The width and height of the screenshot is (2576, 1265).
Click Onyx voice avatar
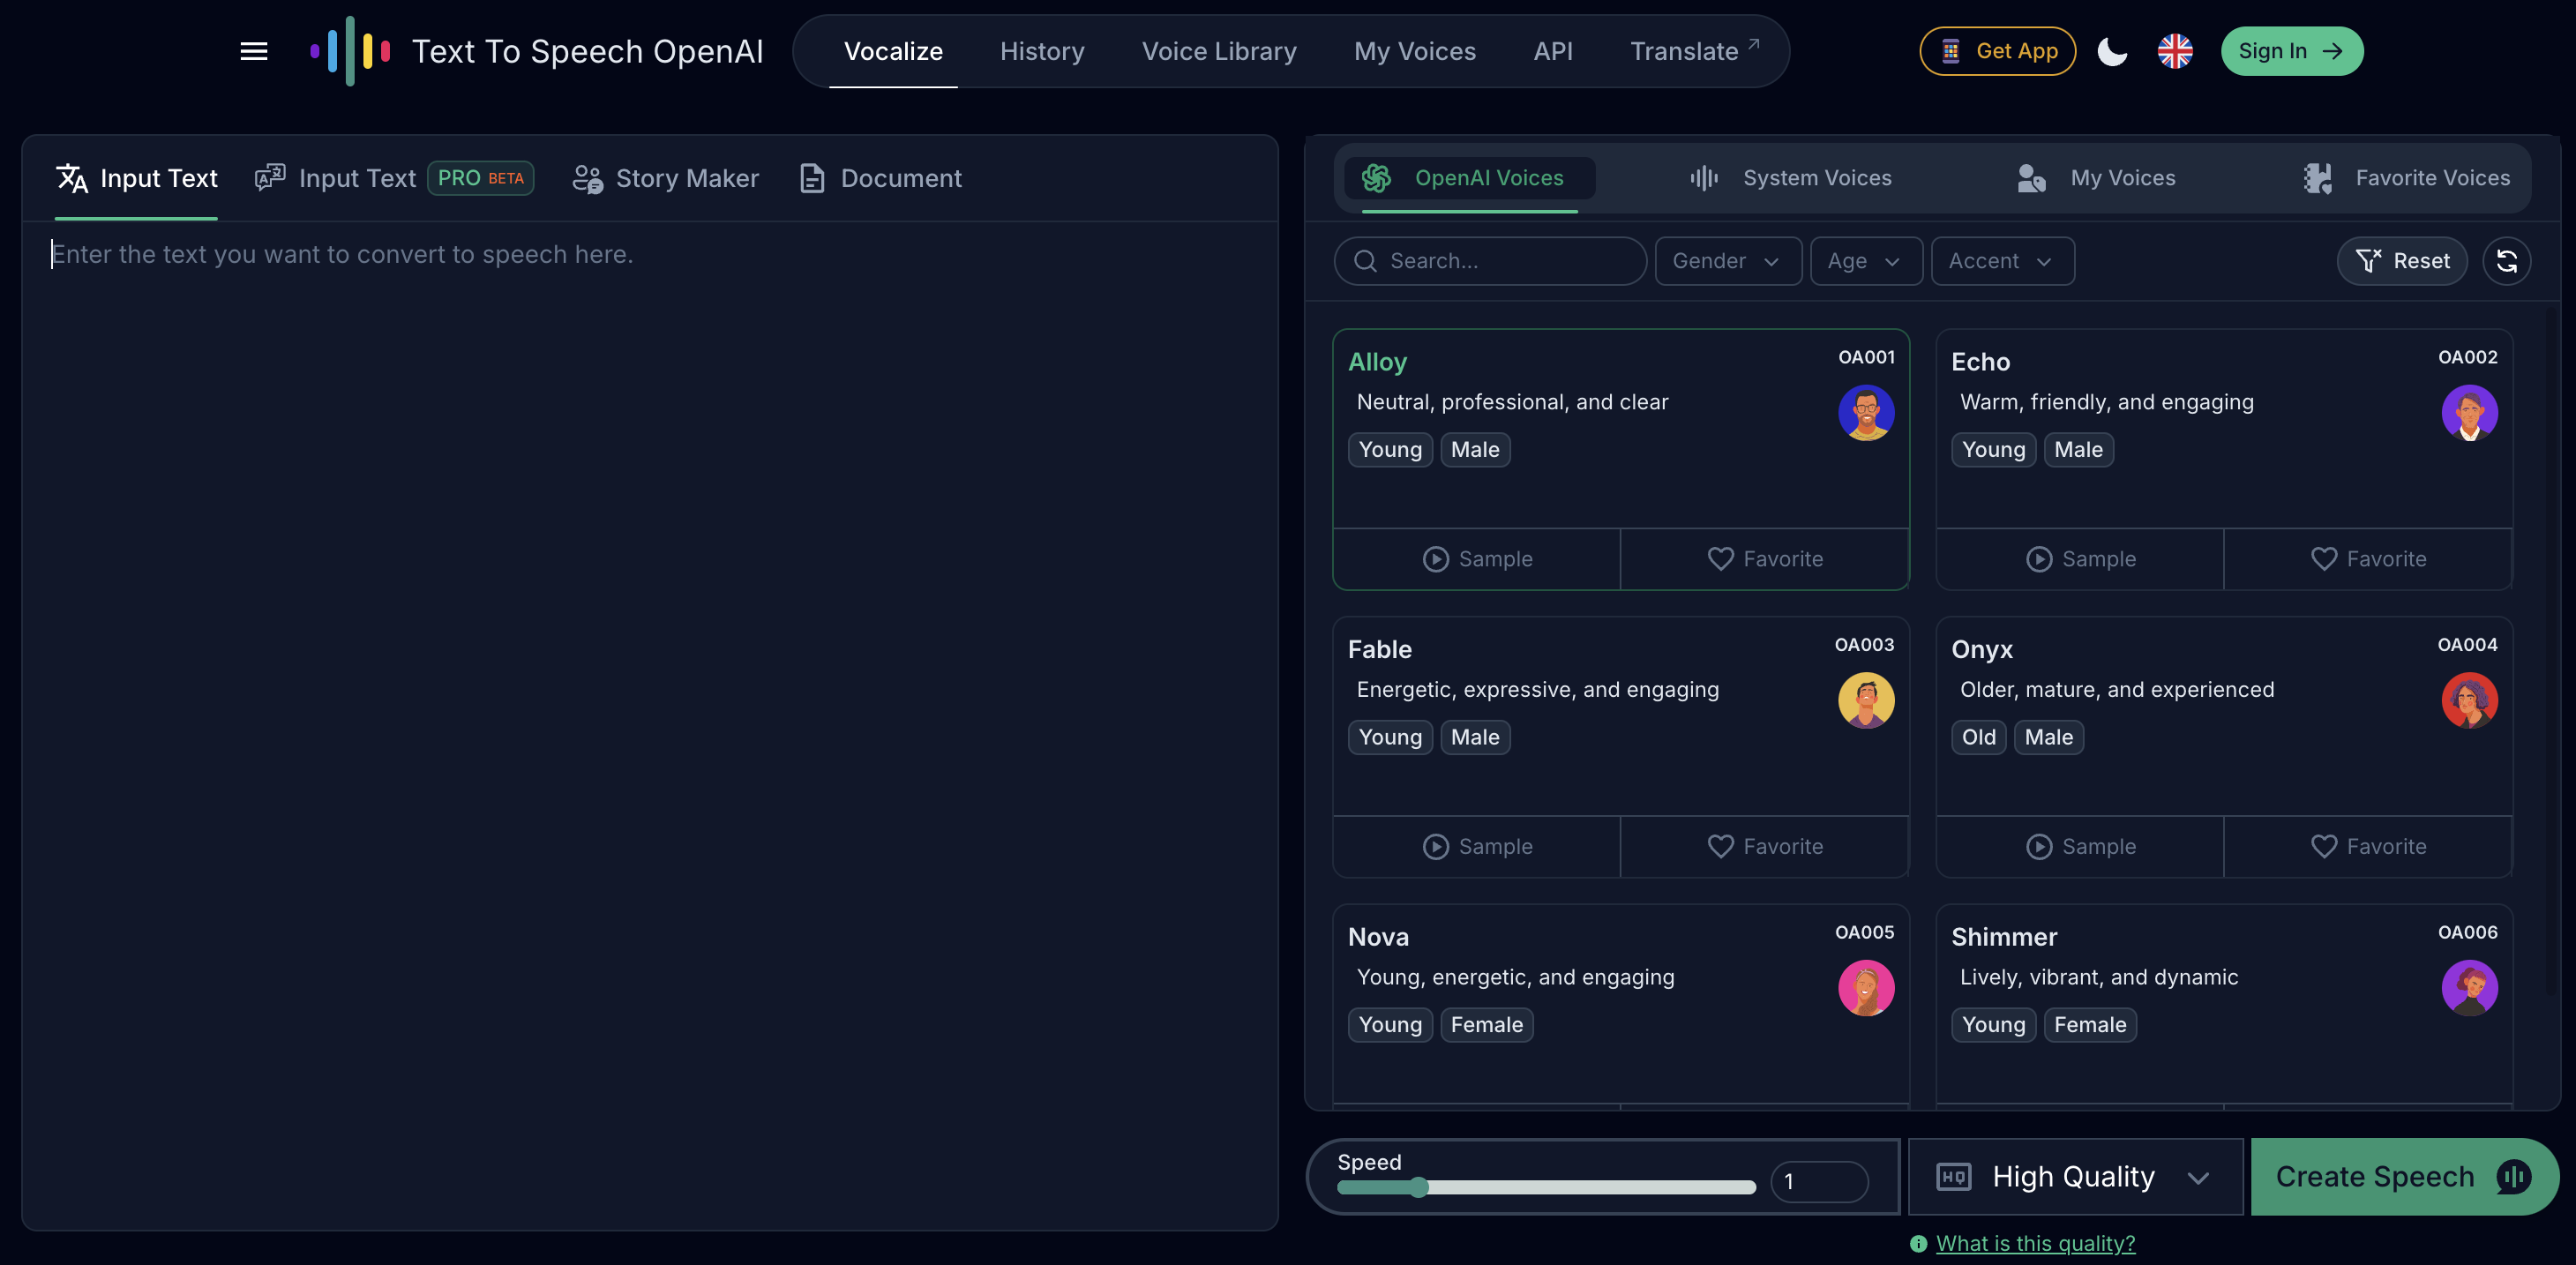pyautogui.click(x=2469, y=700)
